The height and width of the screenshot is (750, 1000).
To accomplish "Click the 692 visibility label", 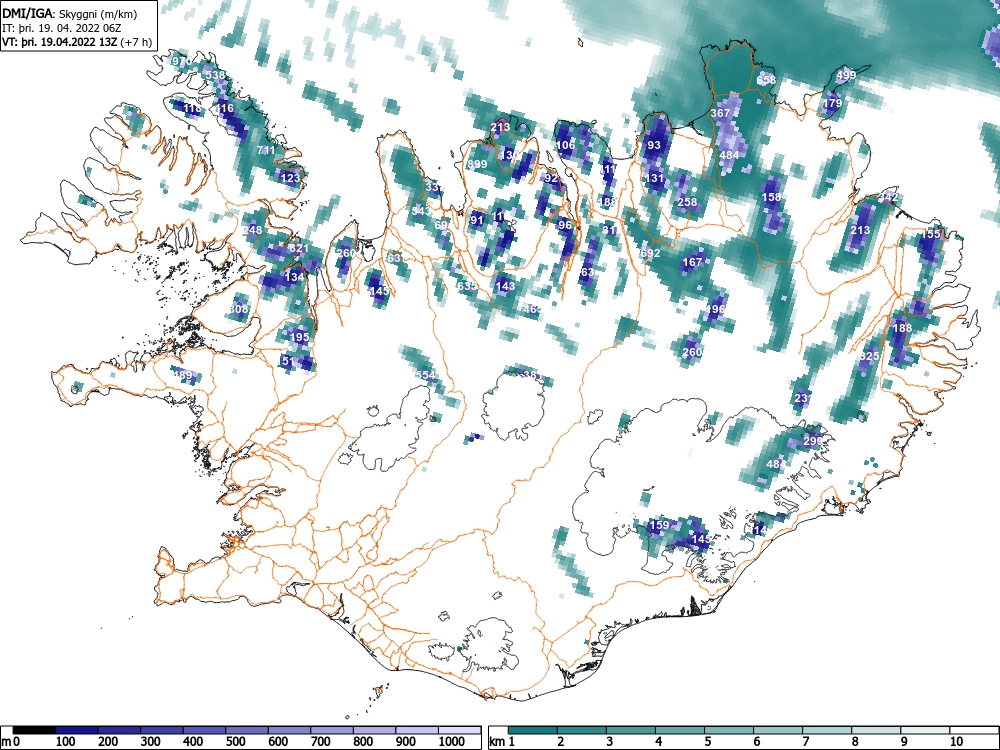I will 650,253.
